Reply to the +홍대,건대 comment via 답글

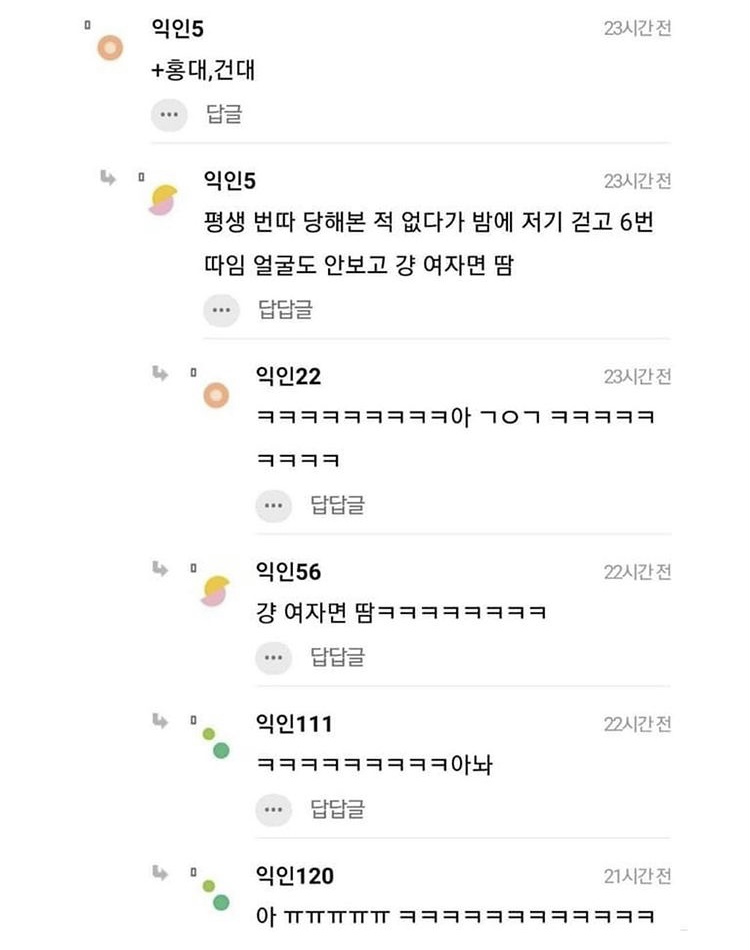click(x=224, y=114)
